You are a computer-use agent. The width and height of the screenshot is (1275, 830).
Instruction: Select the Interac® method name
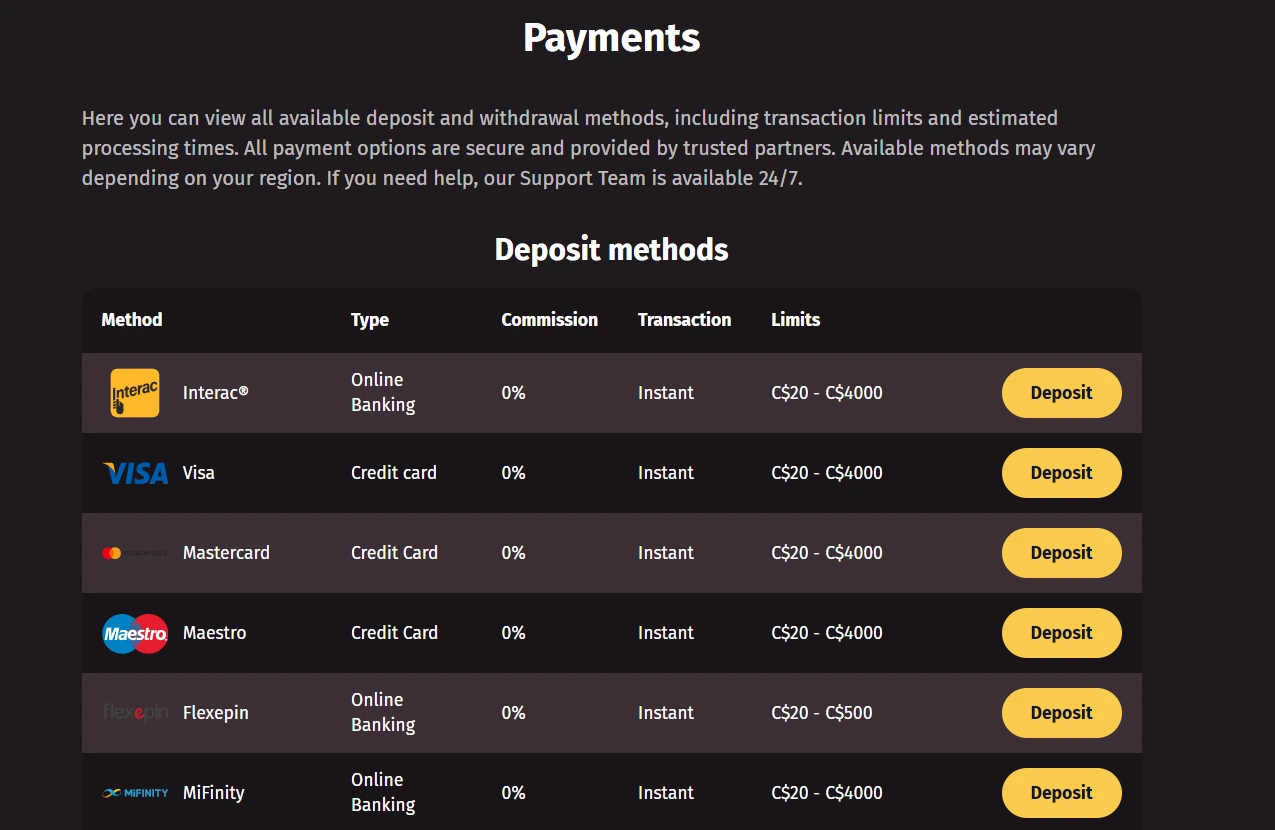coord(215,393)
